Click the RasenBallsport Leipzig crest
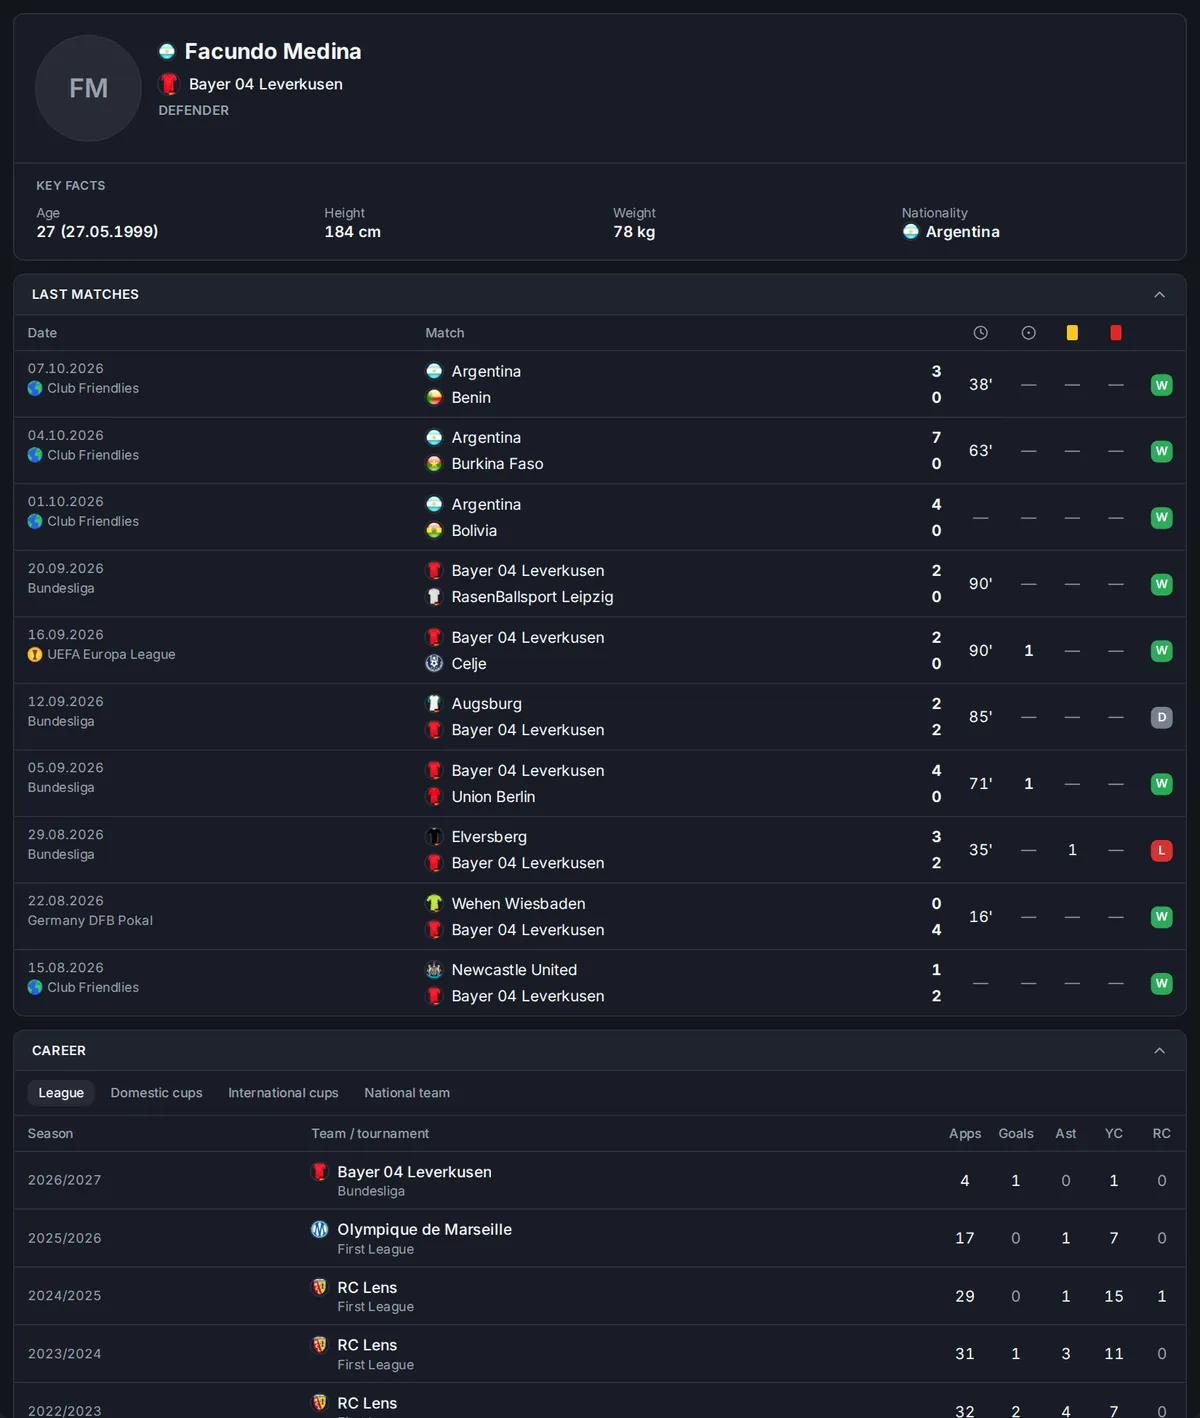The image size is (1200, 1418). (434, 597)
